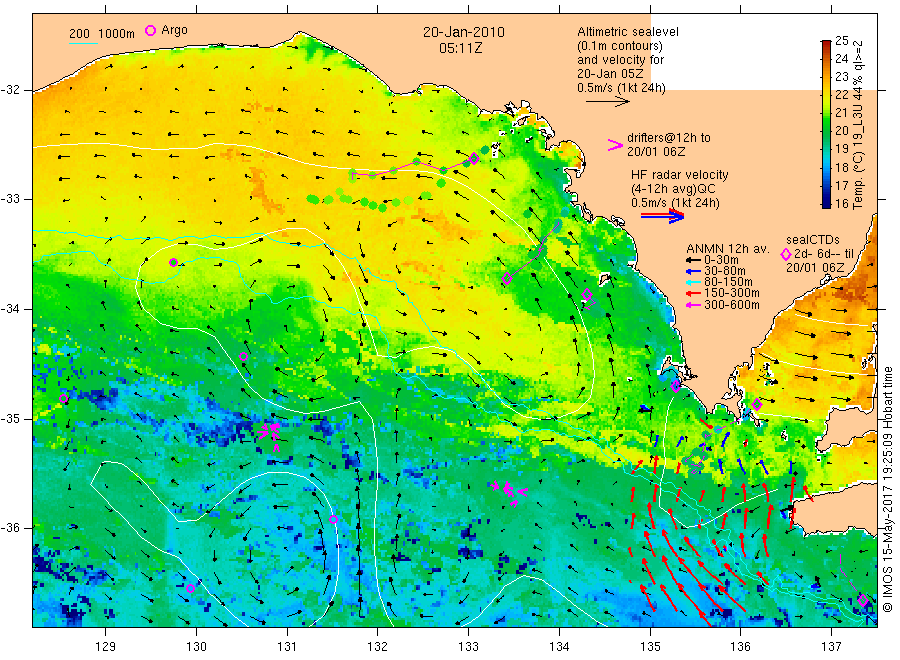Click the seal CTD diamond near 134.3E, 33.9S
Image resolution: width=900 pixels, height=660 pixels.
tap(587, 294)
